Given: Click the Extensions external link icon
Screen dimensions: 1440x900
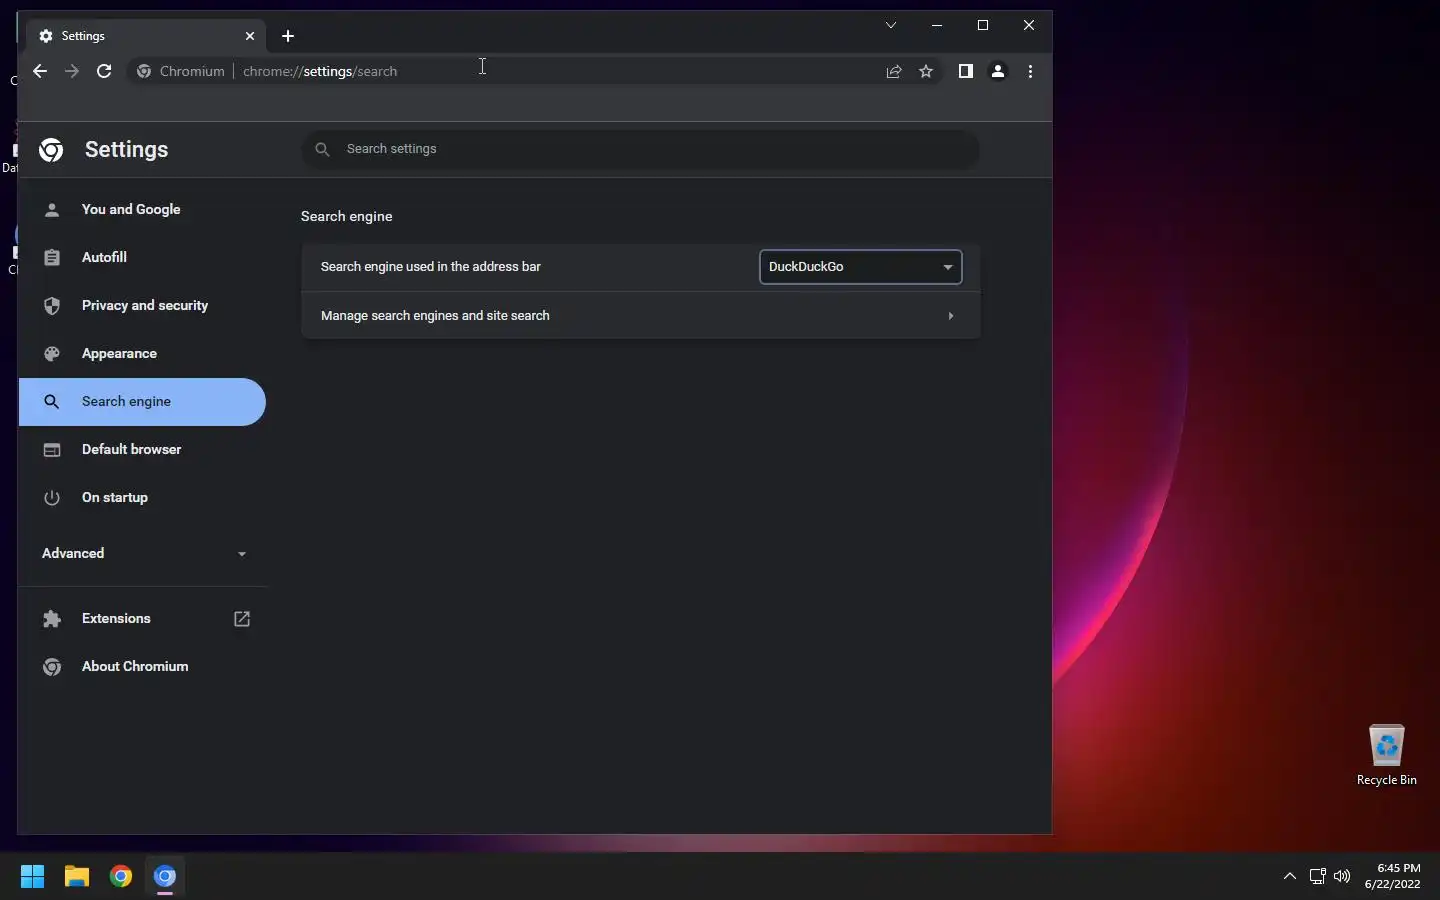Looking at the screenshot, I should point(242,619).
